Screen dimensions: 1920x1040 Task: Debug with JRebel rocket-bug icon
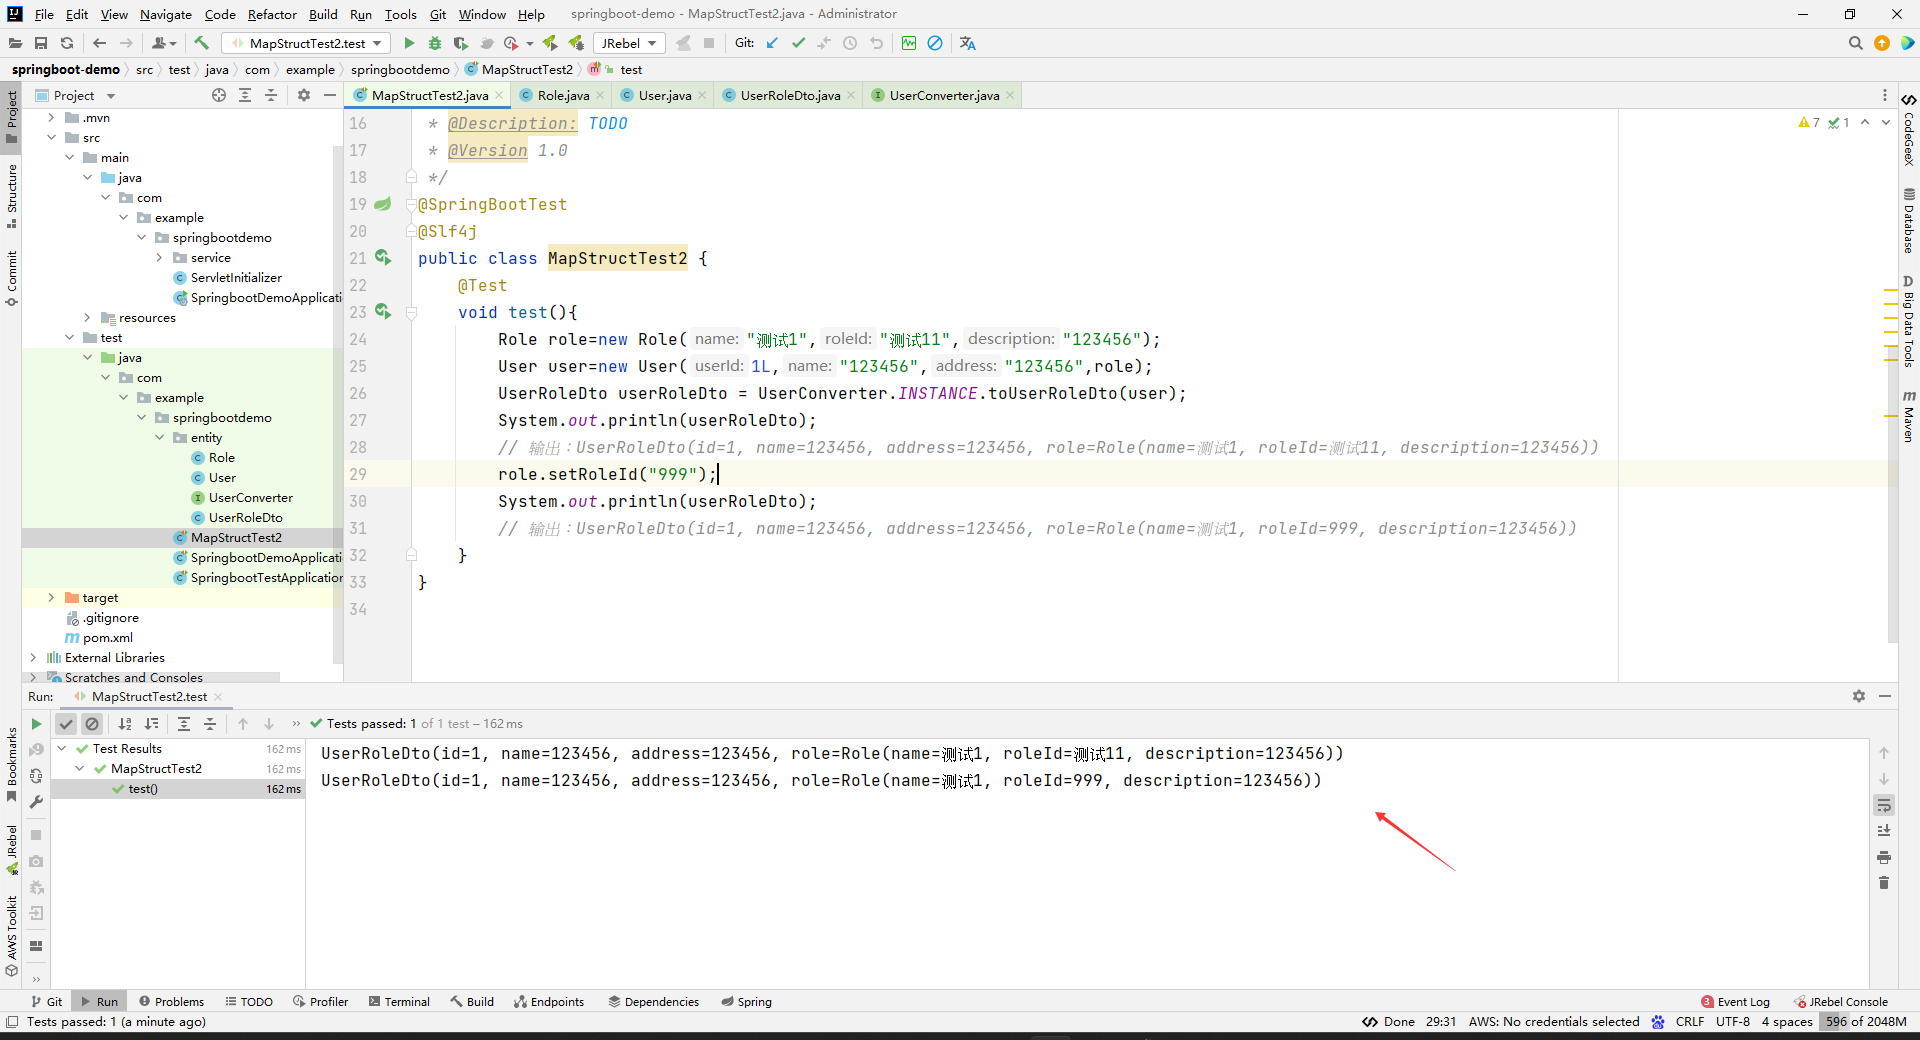tap(576, 43)
